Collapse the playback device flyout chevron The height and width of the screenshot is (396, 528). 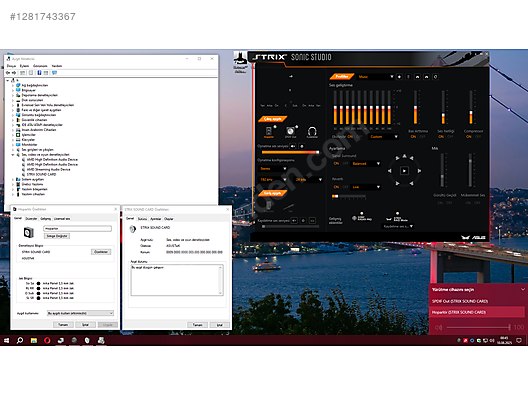click(x=523, y=290)
